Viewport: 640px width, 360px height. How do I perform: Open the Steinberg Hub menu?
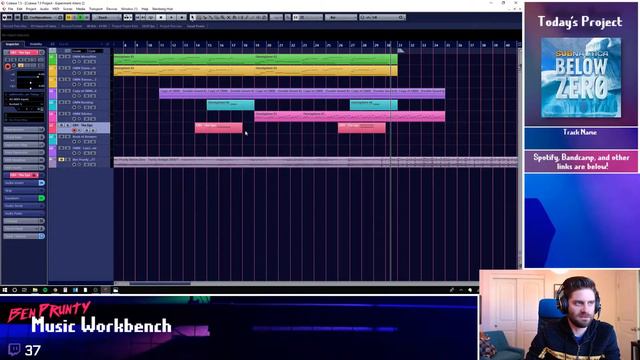point(162,9)
